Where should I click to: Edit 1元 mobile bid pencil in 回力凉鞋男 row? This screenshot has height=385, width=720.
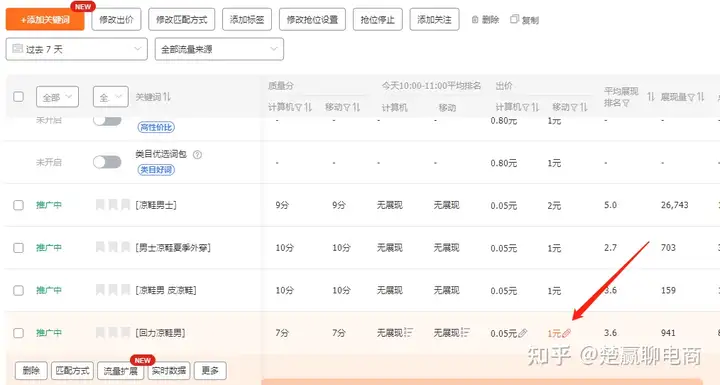[x=567, y=333]
